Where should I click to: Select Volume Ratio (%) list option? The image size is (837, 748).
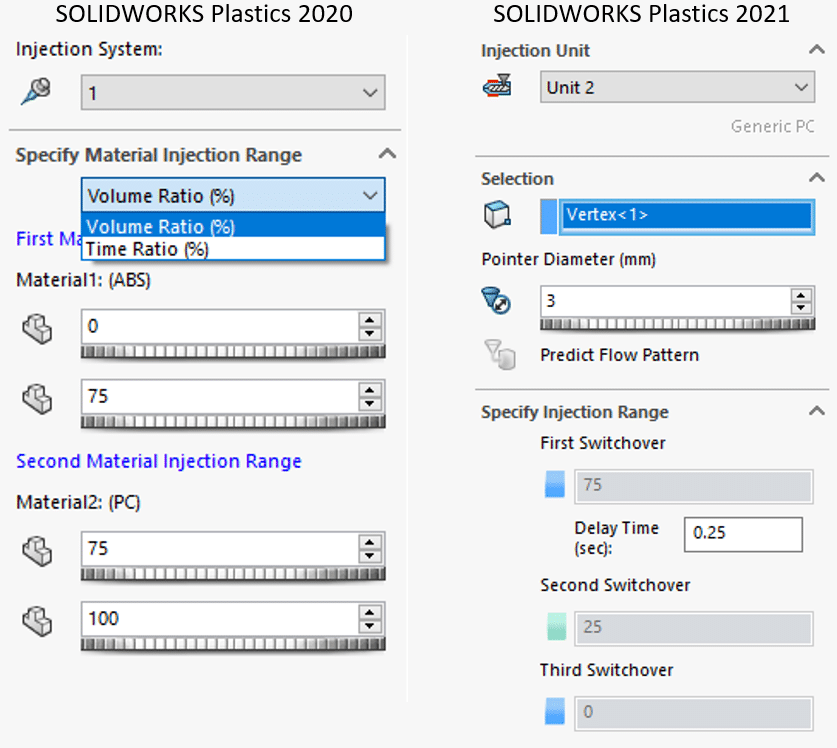click(x=233, y=226)
